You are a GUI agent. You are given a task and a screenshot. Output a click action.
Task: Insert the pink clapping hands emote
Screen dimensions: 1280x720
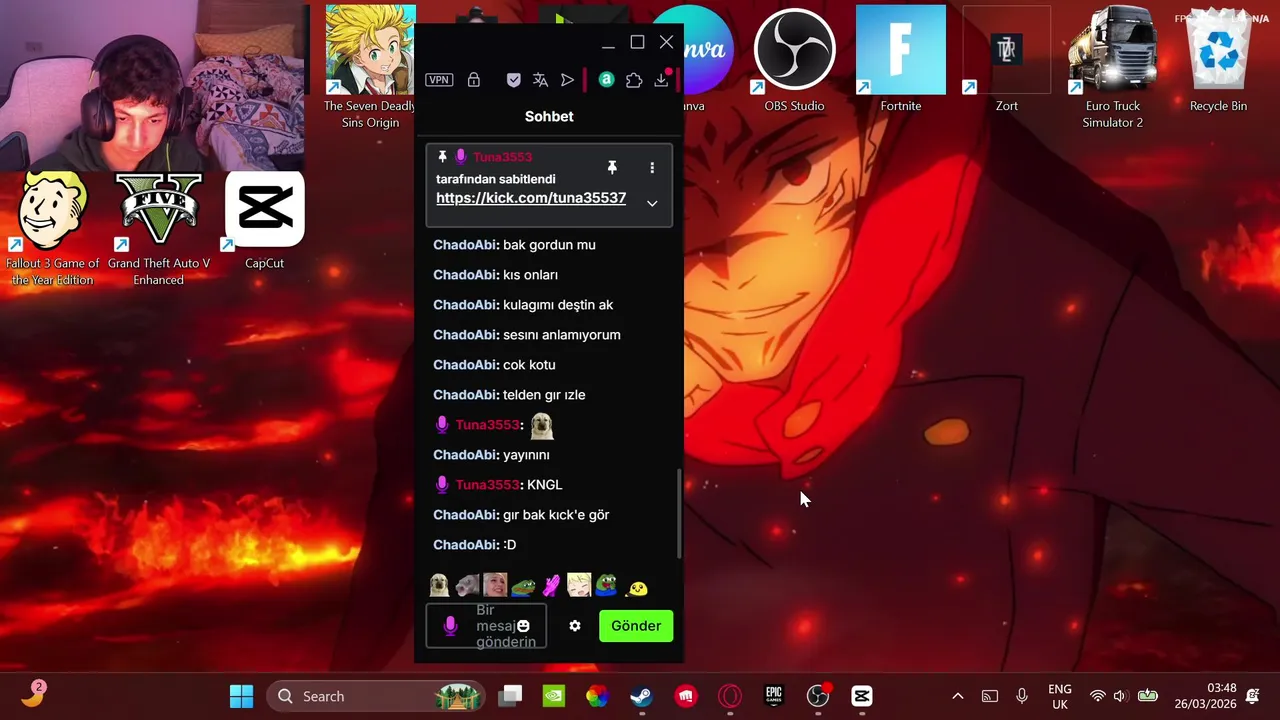tap(551, 585)
